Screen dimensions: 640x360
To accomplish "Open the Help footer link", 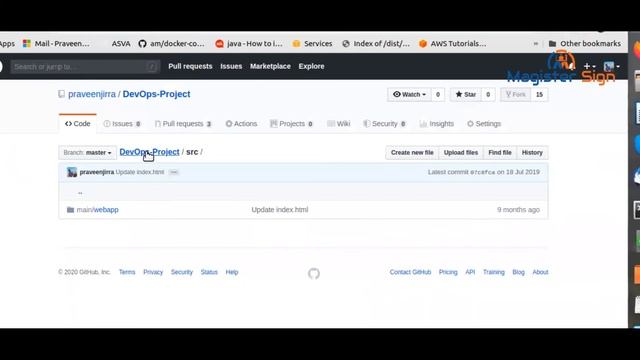I will point(232,272).
